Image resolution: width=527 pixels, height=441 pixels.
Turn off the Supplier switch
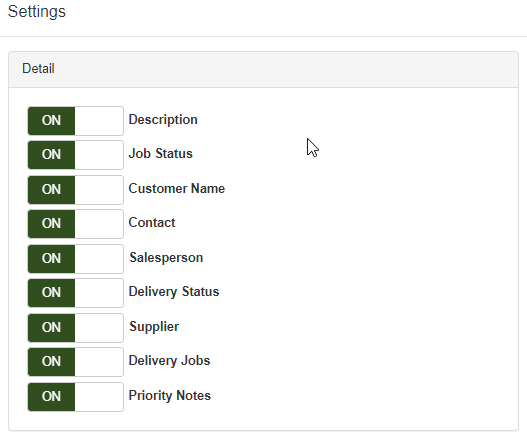[x=76, y=328]
